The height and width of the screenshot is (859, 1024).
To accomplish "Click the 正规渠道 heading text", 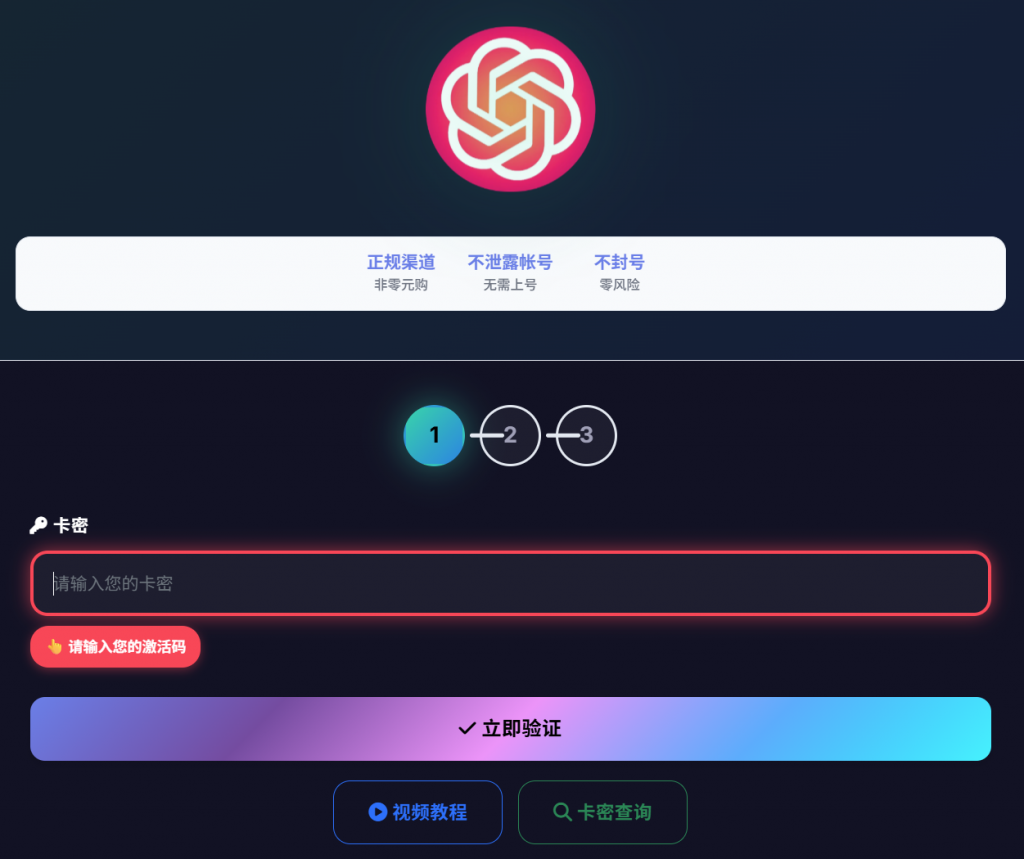I will click(x=401, y=262).
